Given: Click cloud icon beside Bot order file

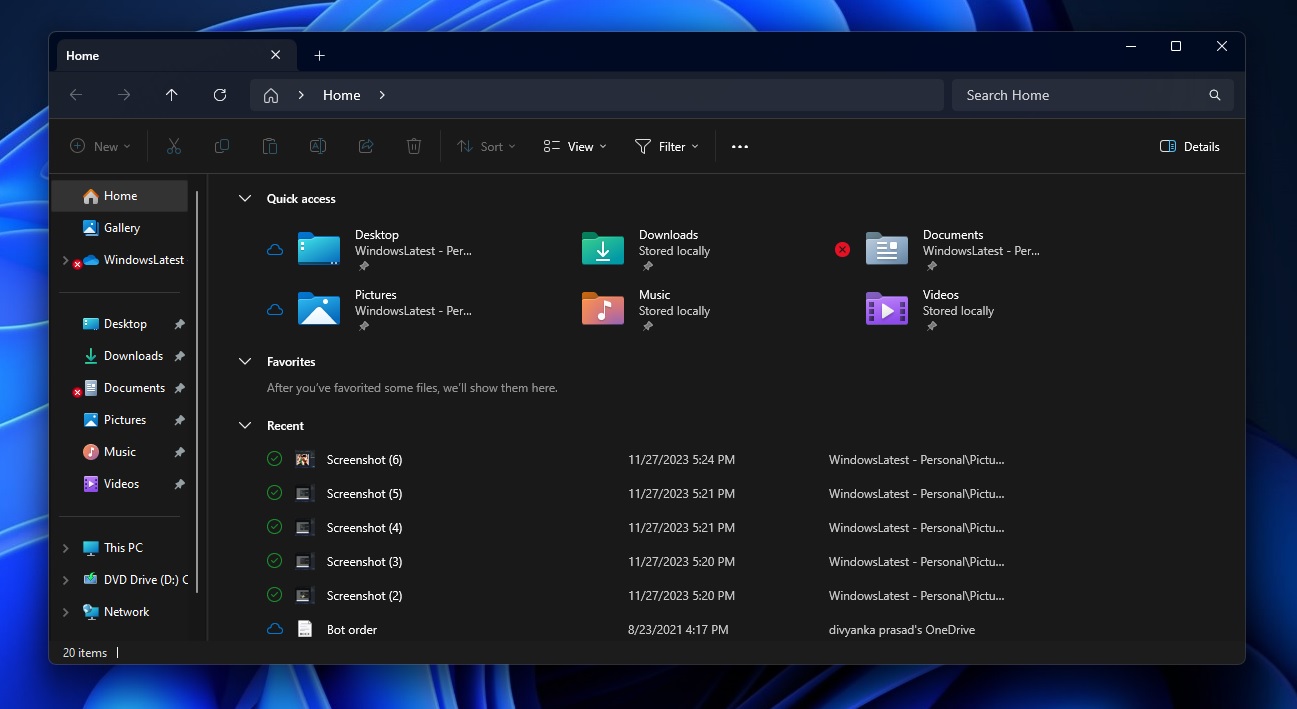Looking at the screenshot, I should pyautogui.click(x=275, y=629).
